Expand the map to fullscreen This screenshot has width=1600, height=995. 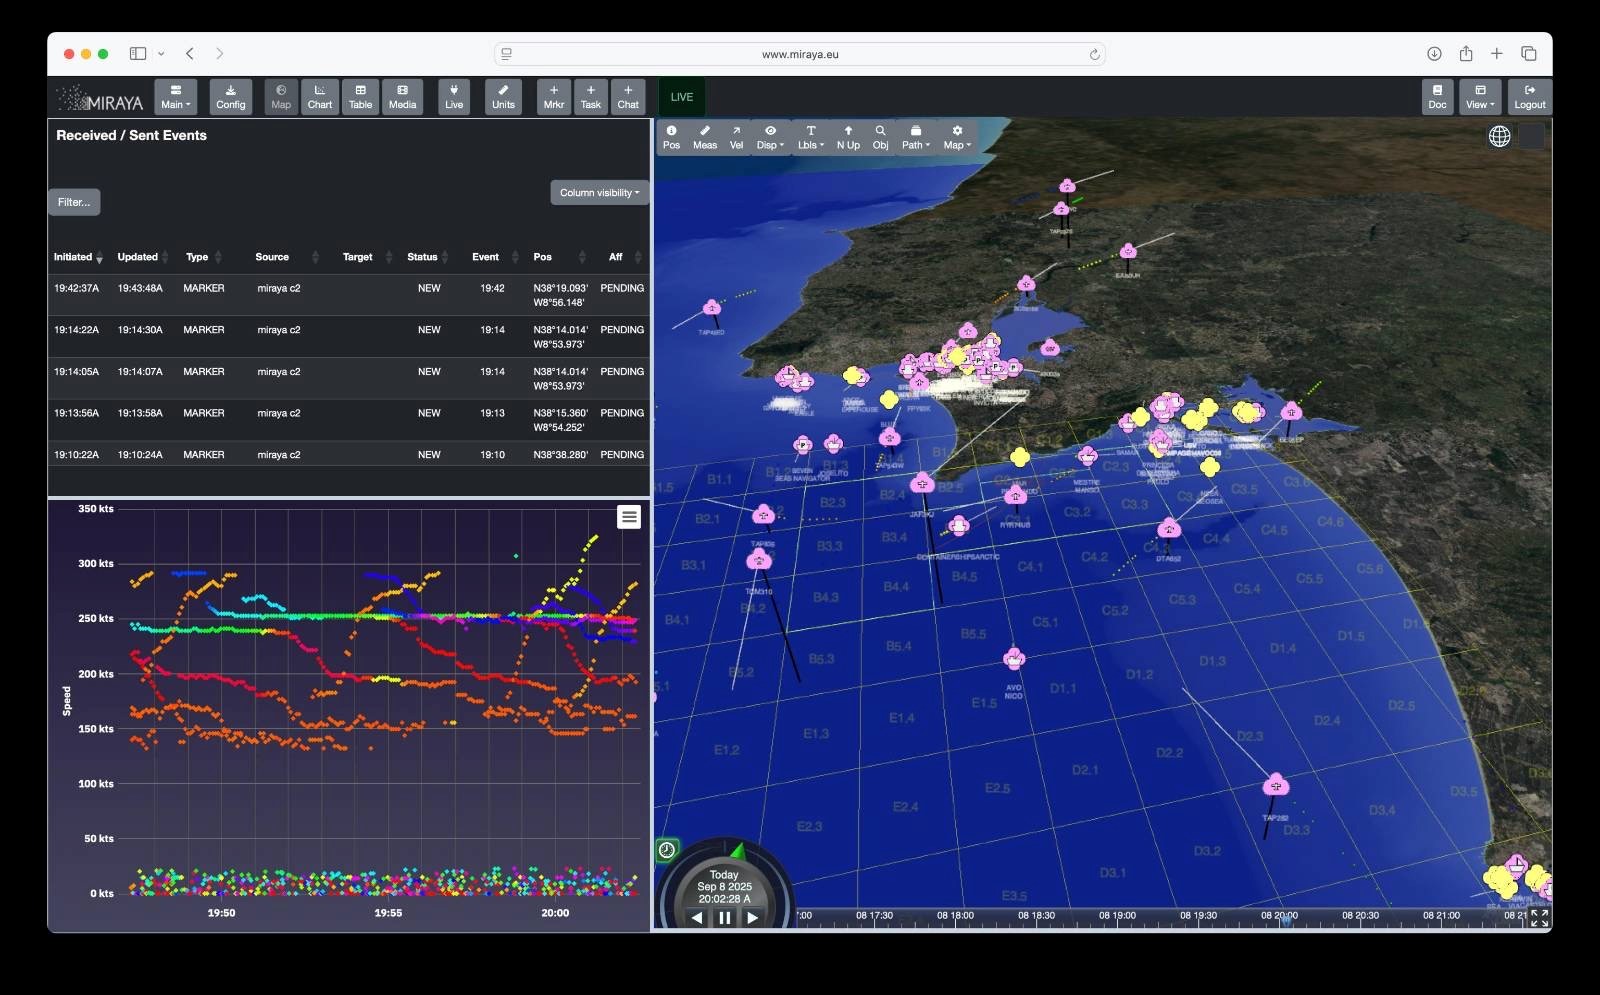[1539, 917]
